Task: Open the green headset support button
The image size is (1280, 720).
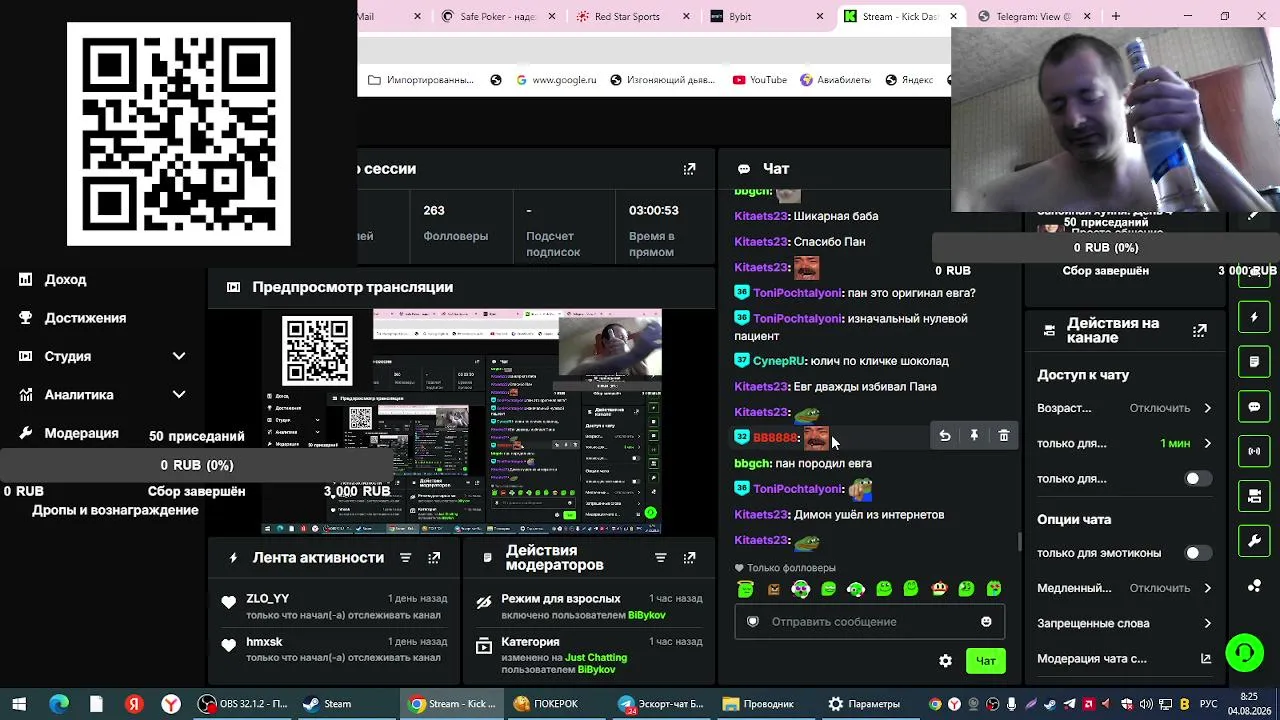Action: click(x=1245, y=654)
